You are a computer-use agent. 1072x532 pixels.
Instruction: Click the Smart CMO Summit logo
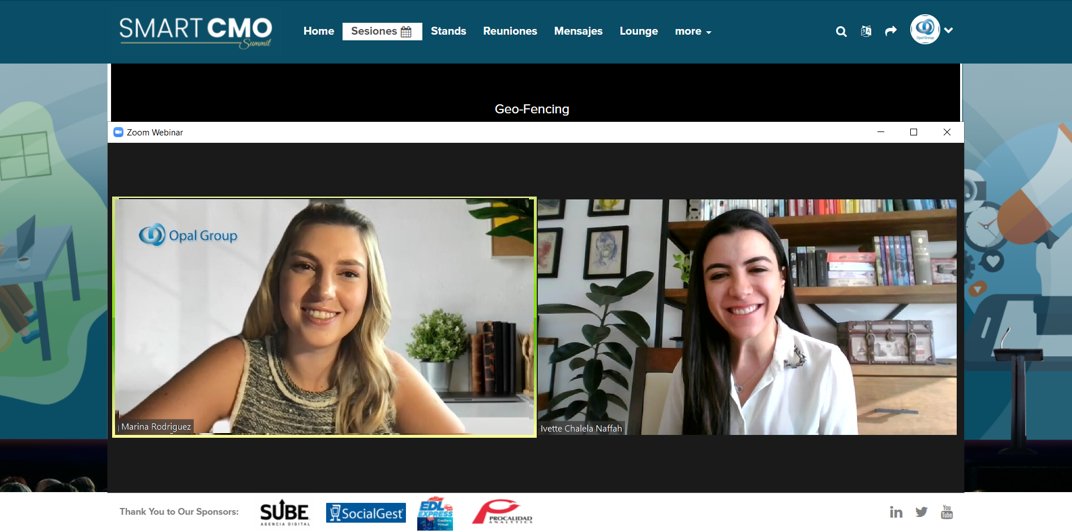coord(196,31)
